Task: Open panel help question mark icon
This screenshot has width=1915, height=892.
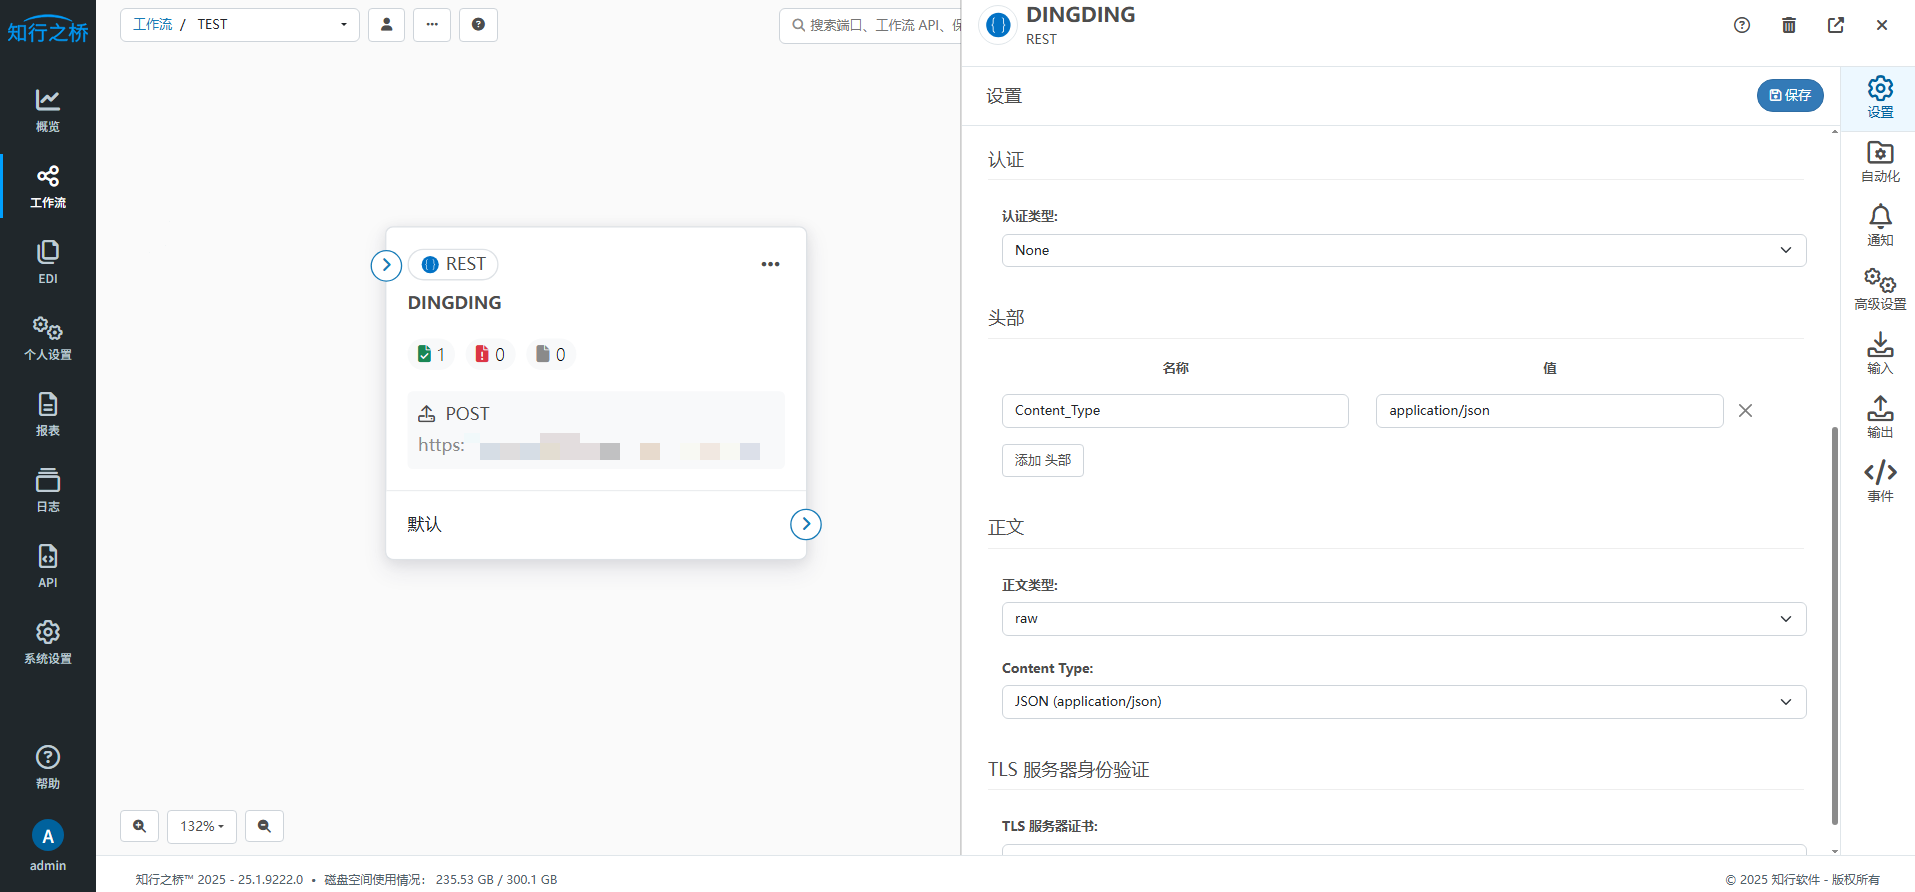Action: [x=1742, y=25]
